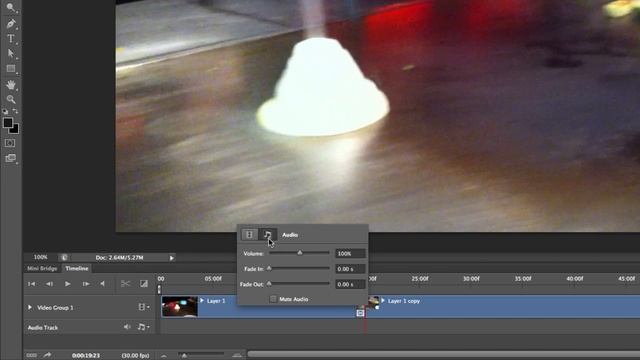Select the Rectangle shape tool
Image resolution: width=640 pixels, height=360 pixels.
point(11,69)
